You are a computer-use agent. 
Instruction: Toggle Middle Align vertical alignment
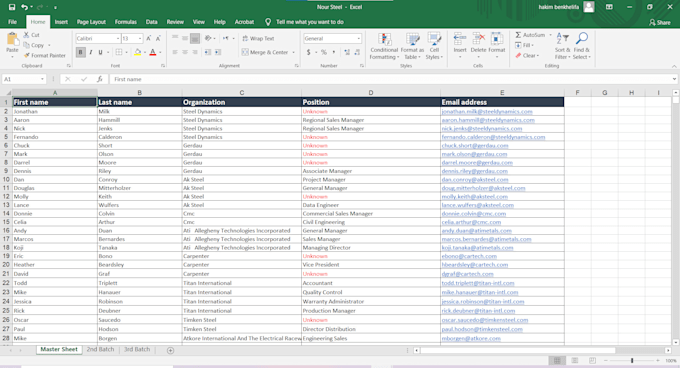click(x=185, y=38)
